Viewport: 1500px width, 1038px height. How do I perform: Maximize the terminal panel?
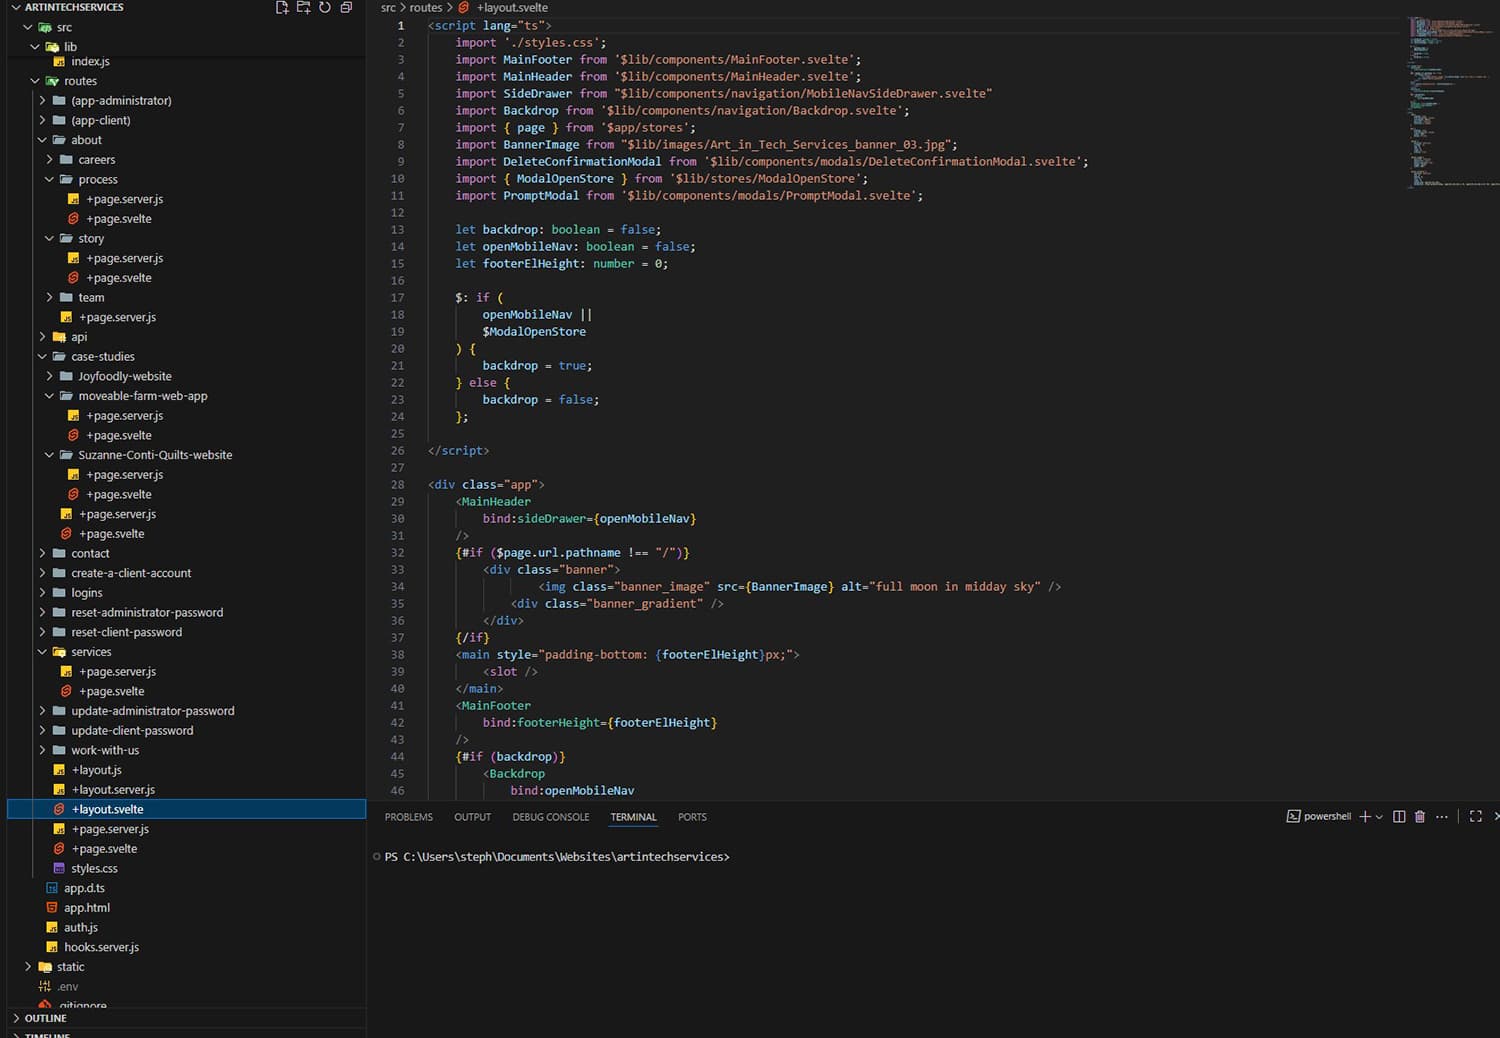[x=1475, y=816]
